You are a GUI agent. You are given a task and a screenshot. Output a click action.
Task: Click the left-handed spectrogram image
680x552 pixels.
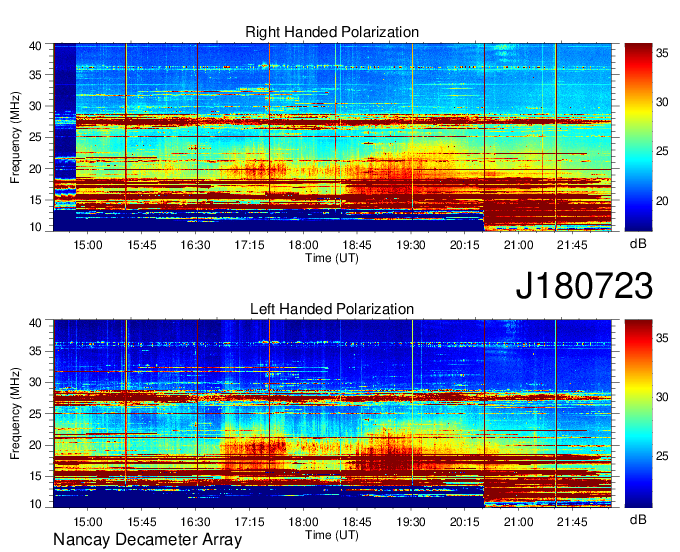(333, 414)
